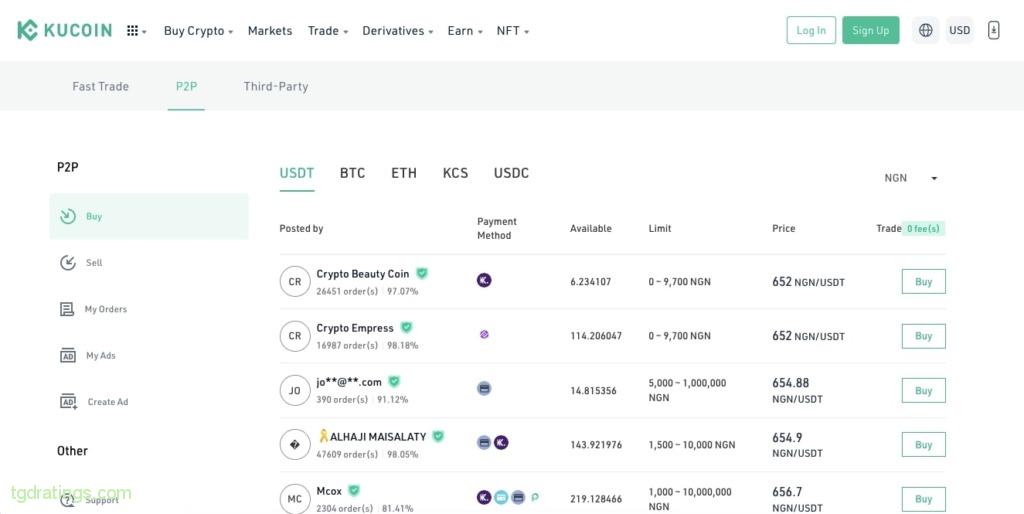The width and height of the screenshot is (1024, 514).
Task: Open the NGN currency dropdown
Action: point(911,178)
